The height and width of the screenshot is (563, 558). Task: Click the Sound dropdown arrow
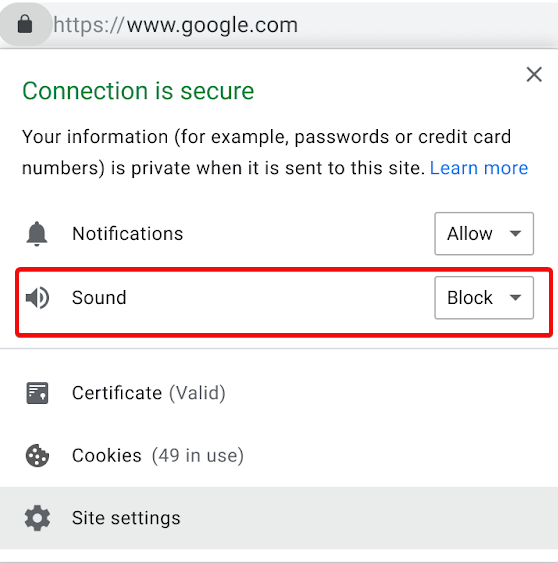[x=515, y=298]
